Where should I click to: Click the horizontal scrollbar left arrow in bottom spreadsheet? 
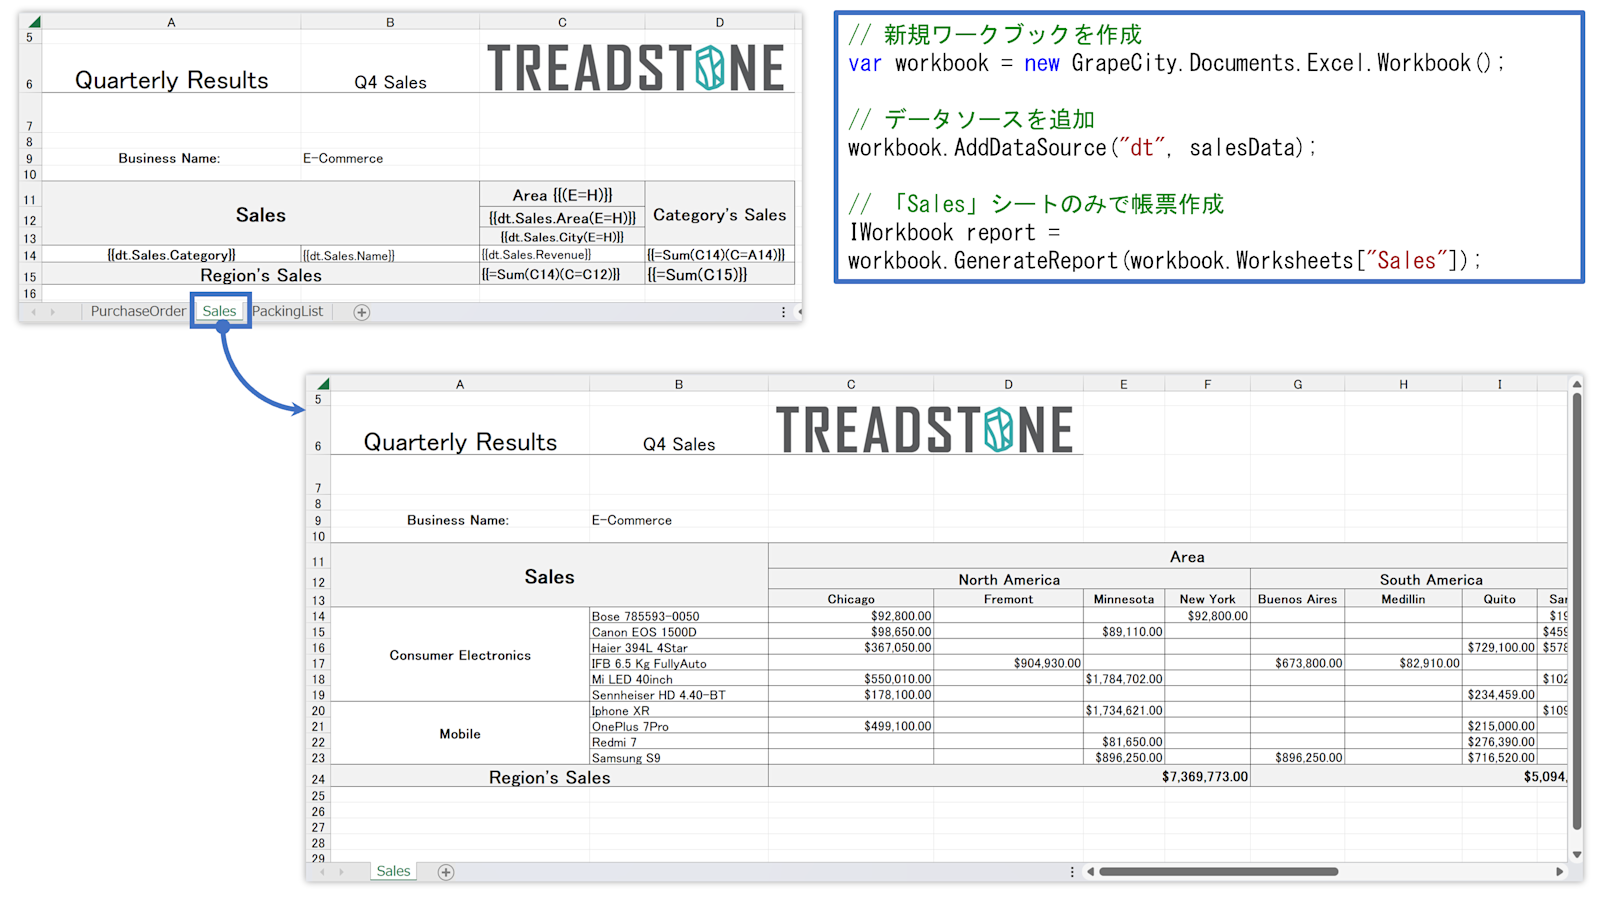click(1090, 872)
